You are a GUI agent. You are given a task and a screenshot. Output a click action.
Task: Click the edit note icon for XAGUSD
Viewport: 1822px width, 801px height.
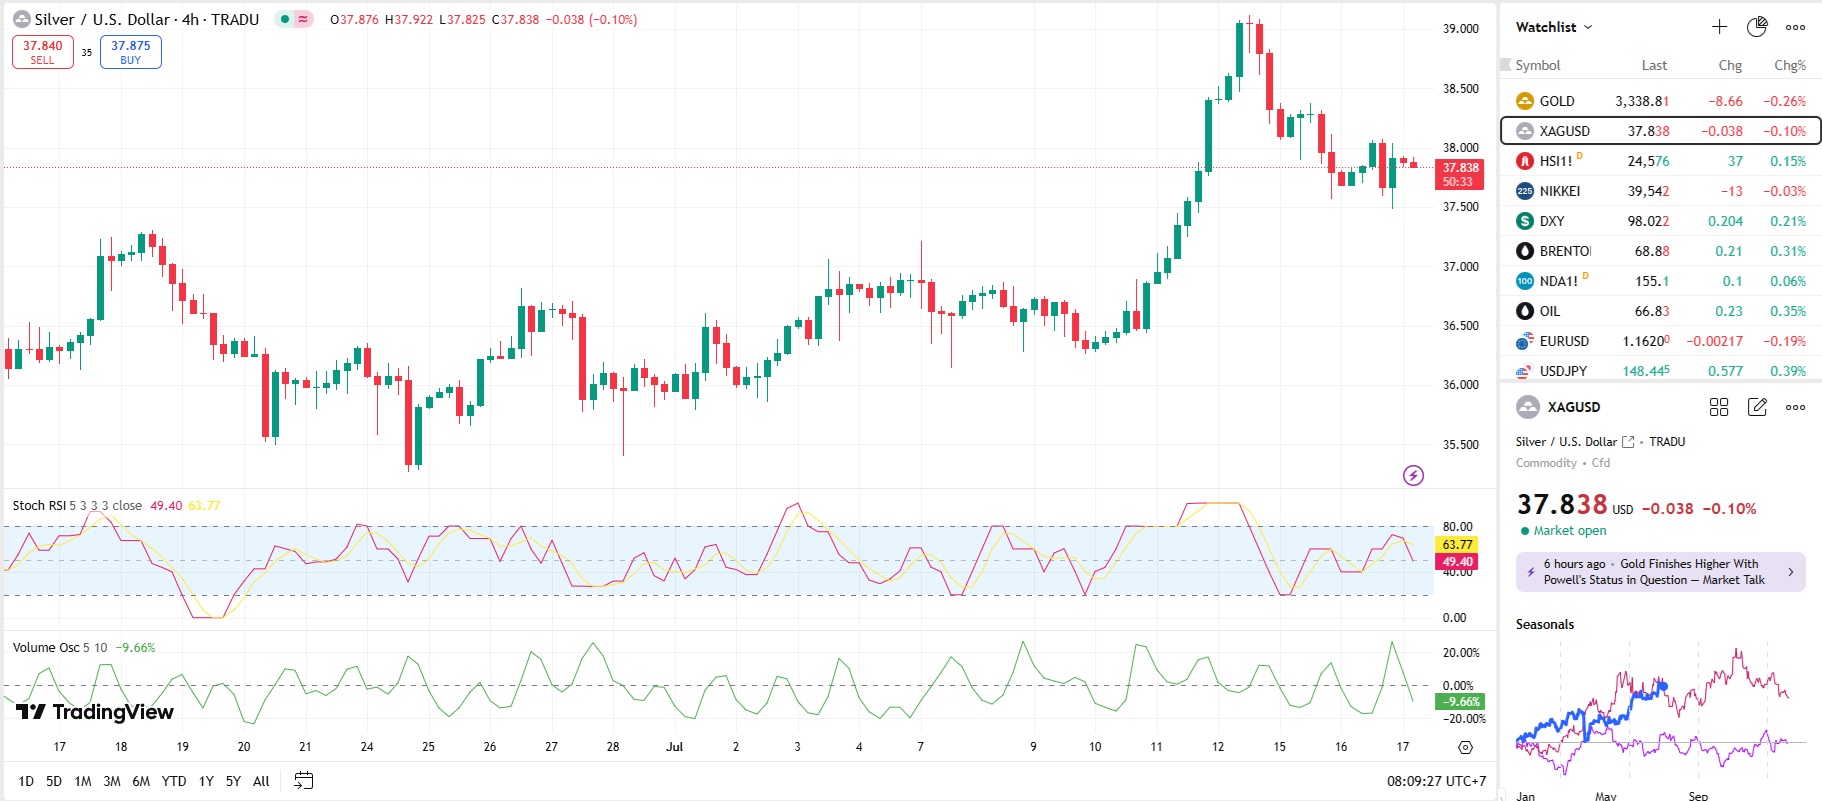pos(1757,407)
